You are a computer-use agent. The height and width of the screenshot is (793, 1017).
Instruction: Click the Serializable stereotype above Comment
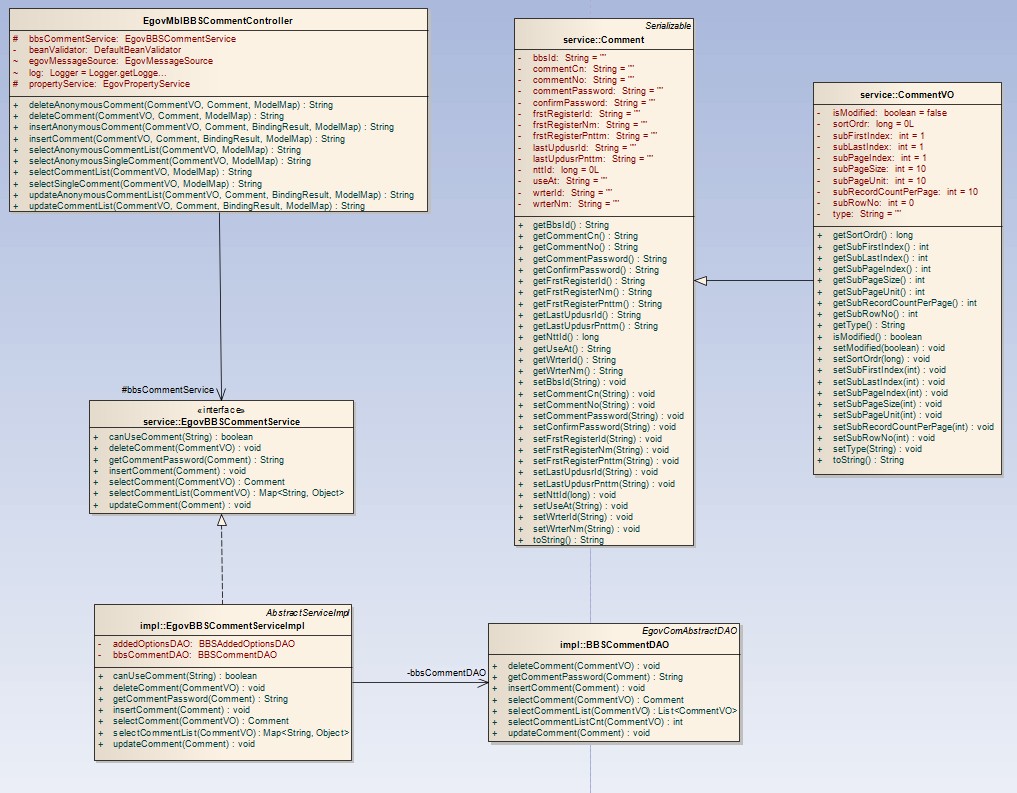coord(667,25)
